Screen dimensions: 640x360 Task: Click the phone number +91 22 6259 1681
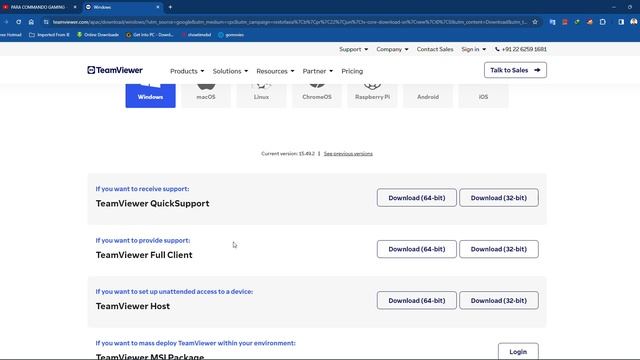tap(520, 49)
